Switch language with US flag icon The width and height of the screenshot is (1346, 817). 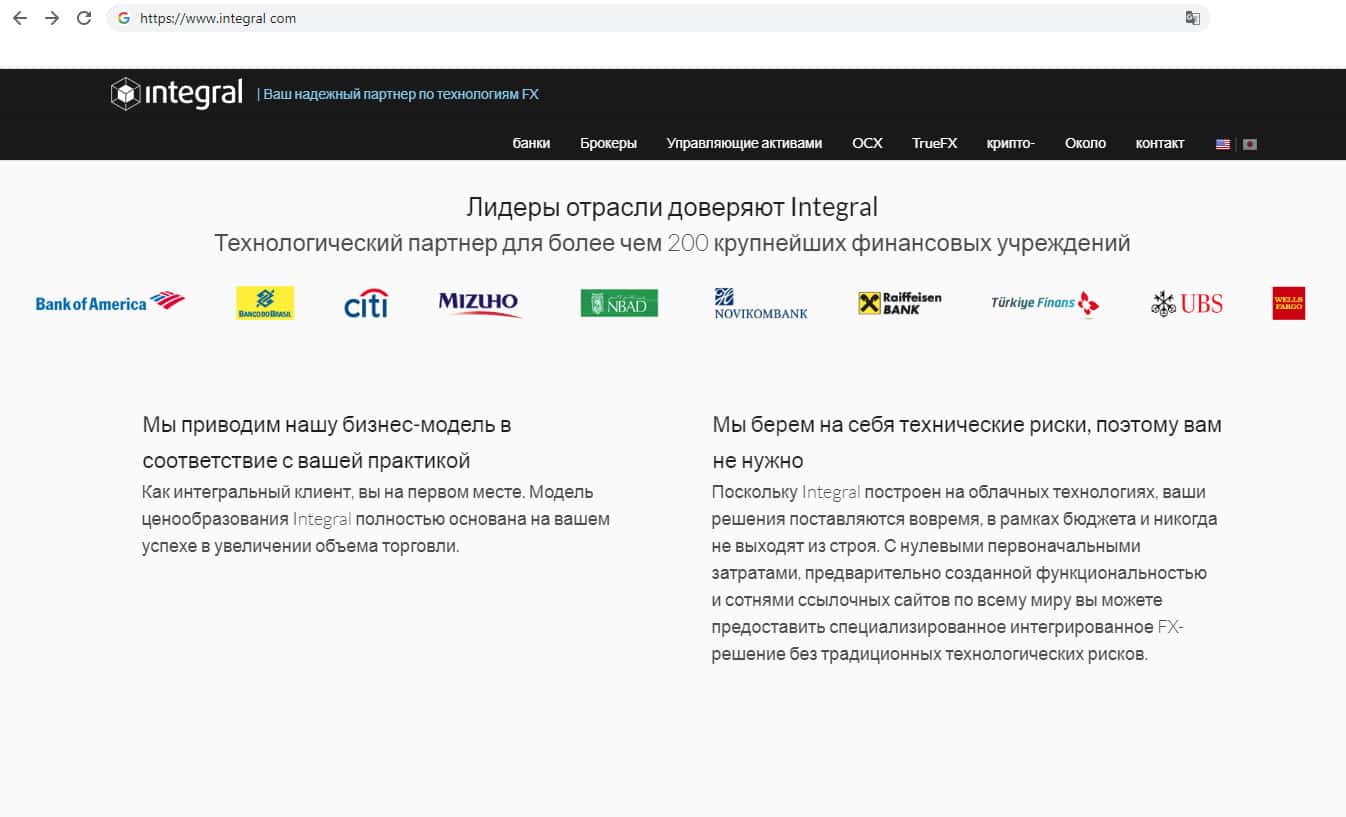(x=1222, y=144)
